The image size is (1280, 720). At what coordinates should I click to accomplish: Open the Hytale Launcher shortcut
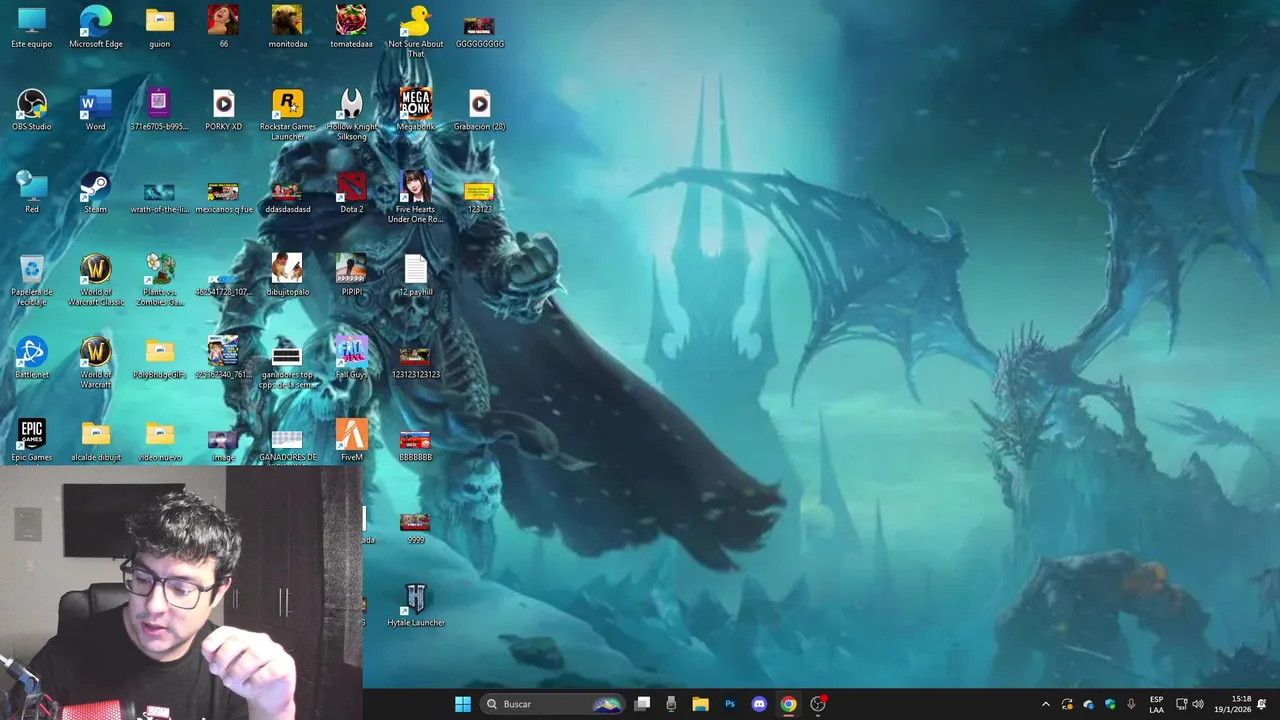pos(415,605)
